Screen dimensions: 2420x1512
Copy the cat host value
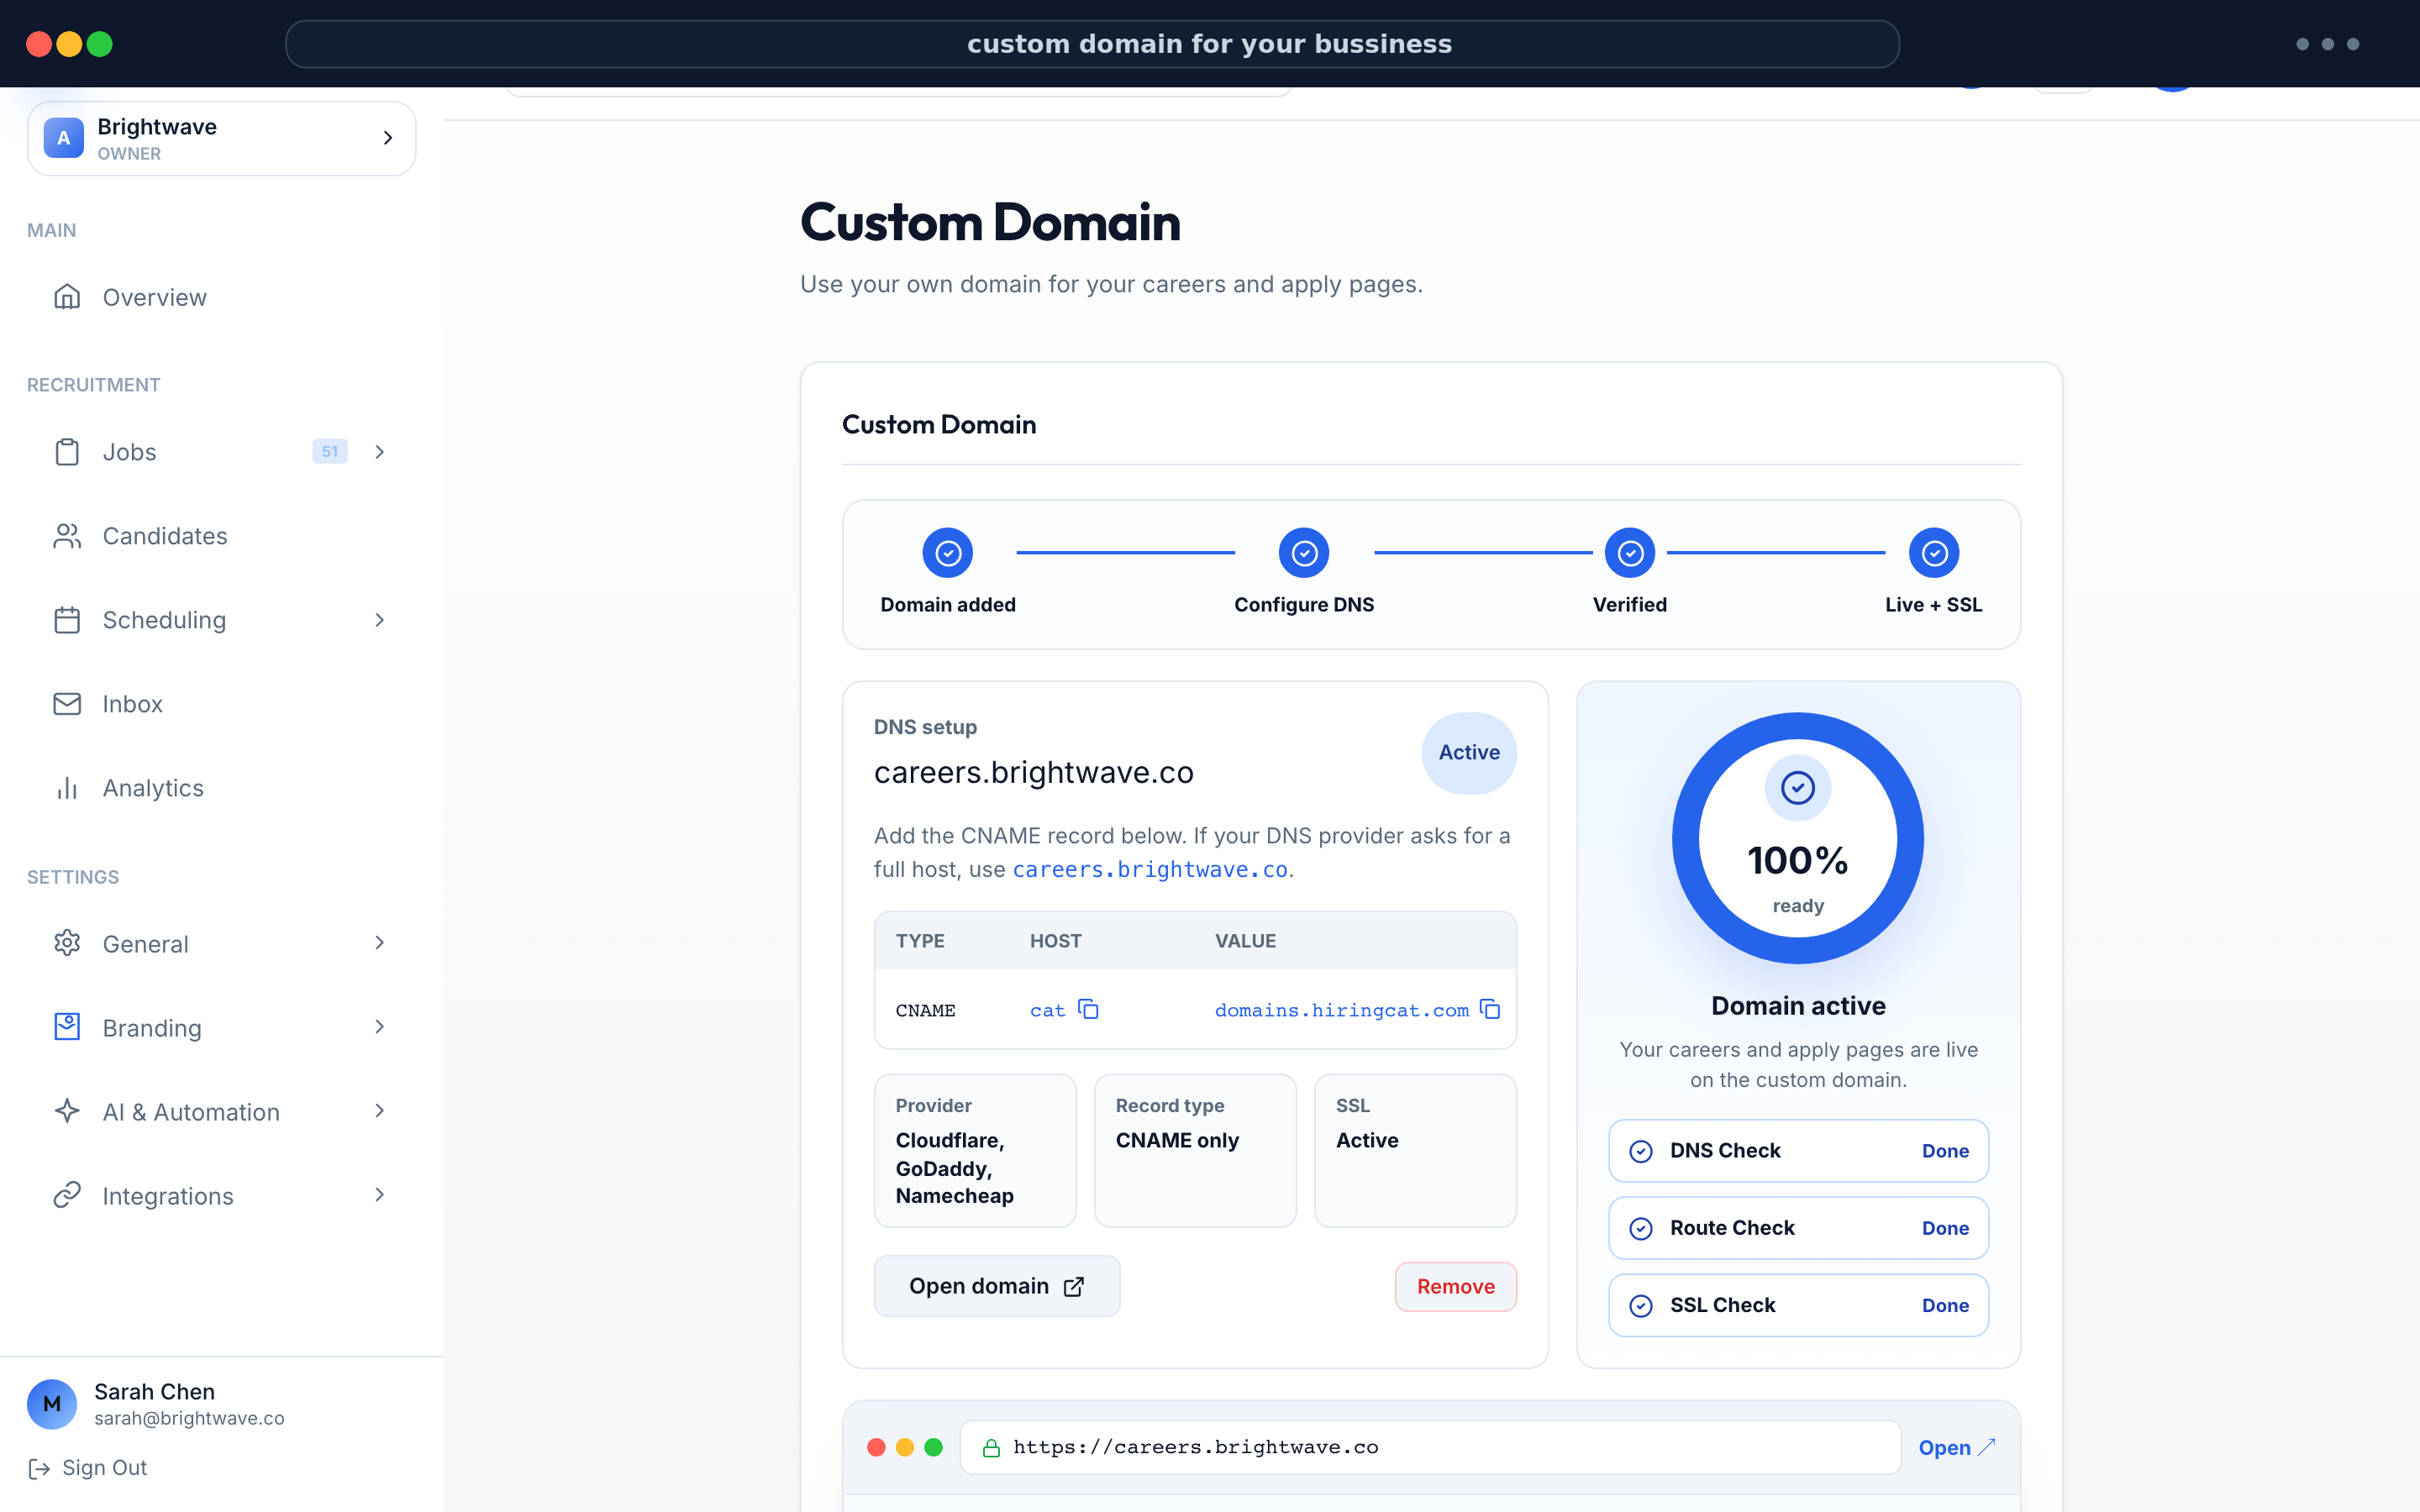pyautogui.click(x=1089, y=1009)
